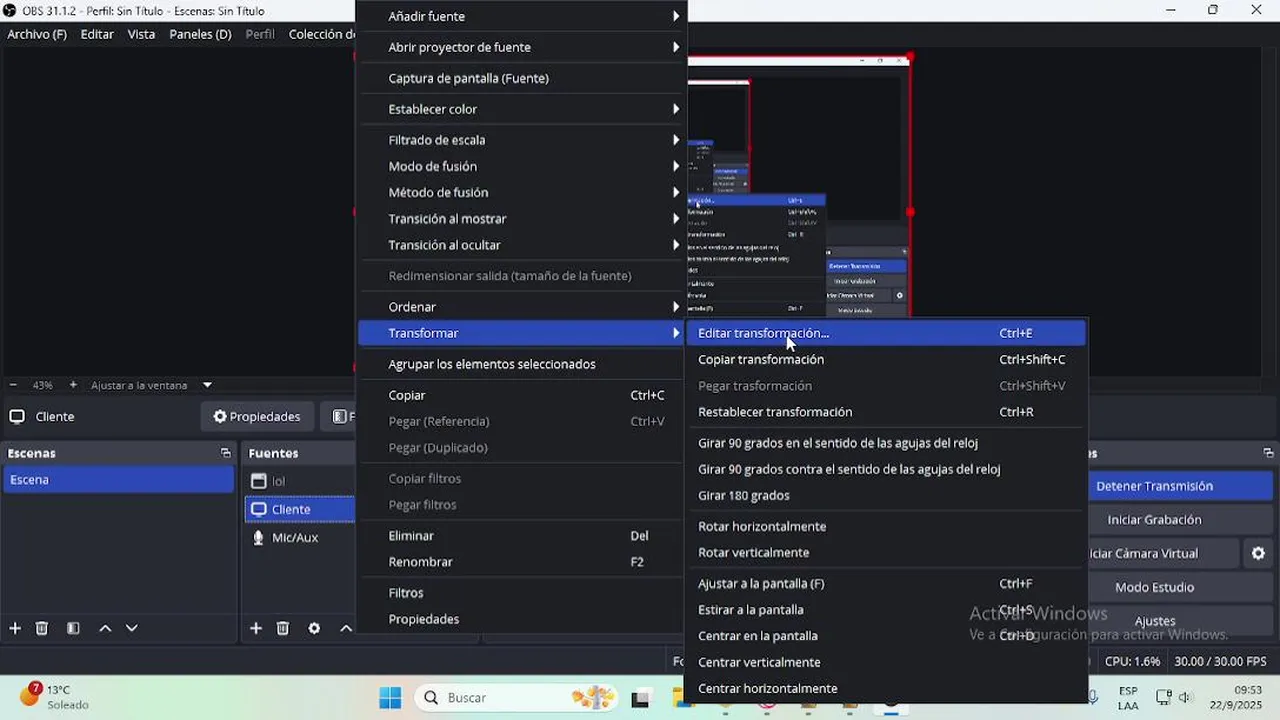This screenshot has height=720, width=1280.
Task: Delete selected scene using trash icon
Action: pos(42,628)
